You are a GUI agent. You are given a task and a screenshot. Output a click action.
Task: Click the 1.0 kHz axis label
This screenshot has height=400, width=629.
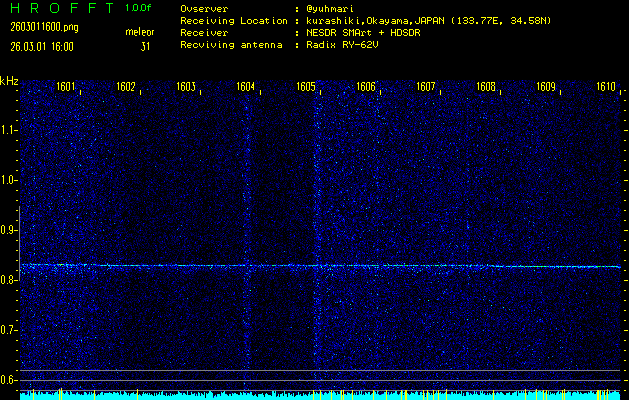point(8,180)
